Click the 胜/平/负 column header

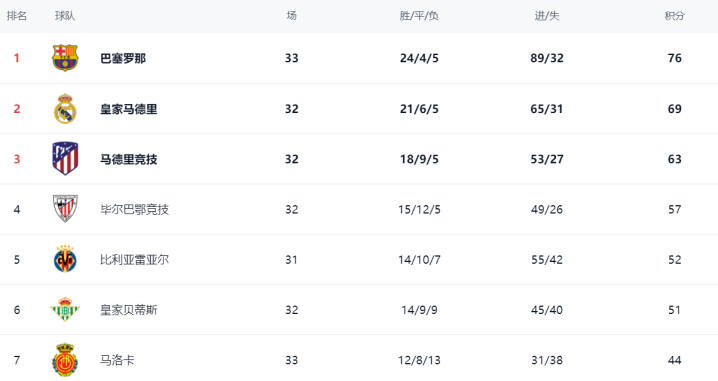tap(419, 16)
